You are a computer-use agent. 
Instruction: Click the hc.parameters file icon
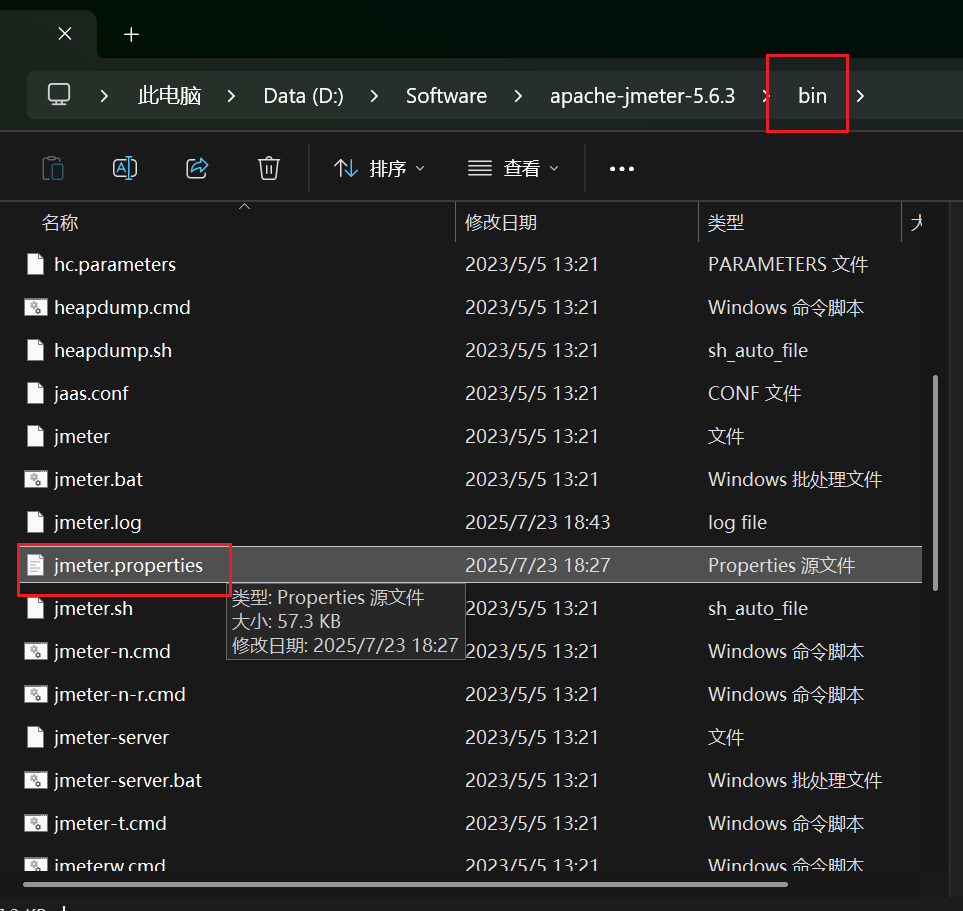click(36, 264)
